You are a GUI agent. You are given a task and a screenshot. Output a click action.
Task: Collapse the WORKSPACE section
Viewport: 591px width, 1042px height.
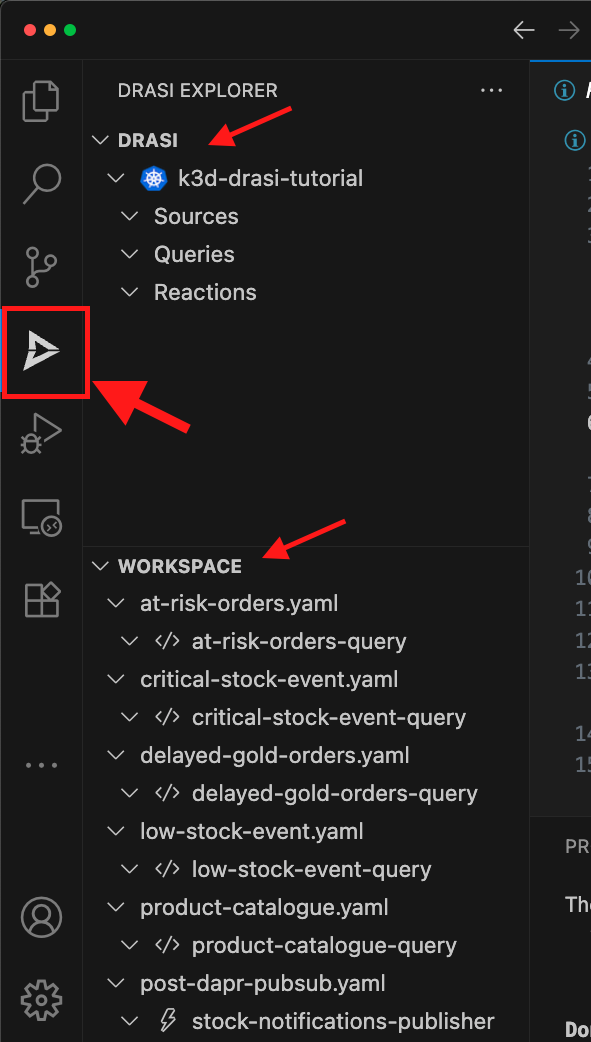coord(100,566)
